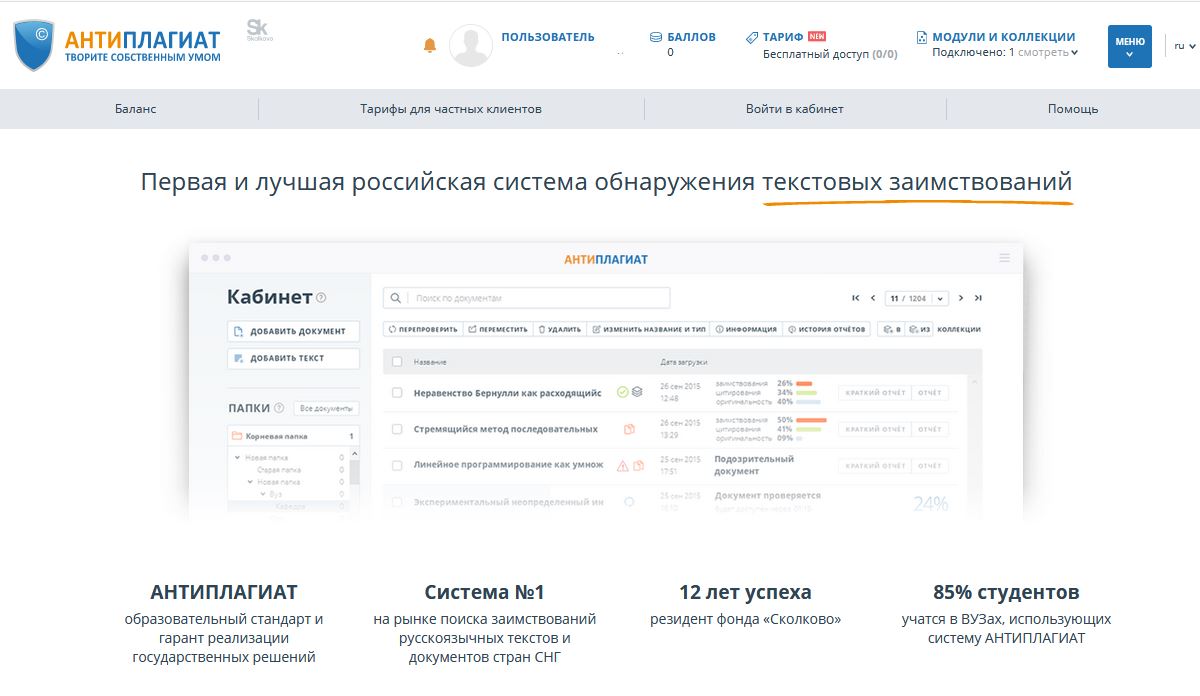
Task: Click ПЕРЕМЕСТИТЬ in the preview toolbar
Action: tap(498, 329)
